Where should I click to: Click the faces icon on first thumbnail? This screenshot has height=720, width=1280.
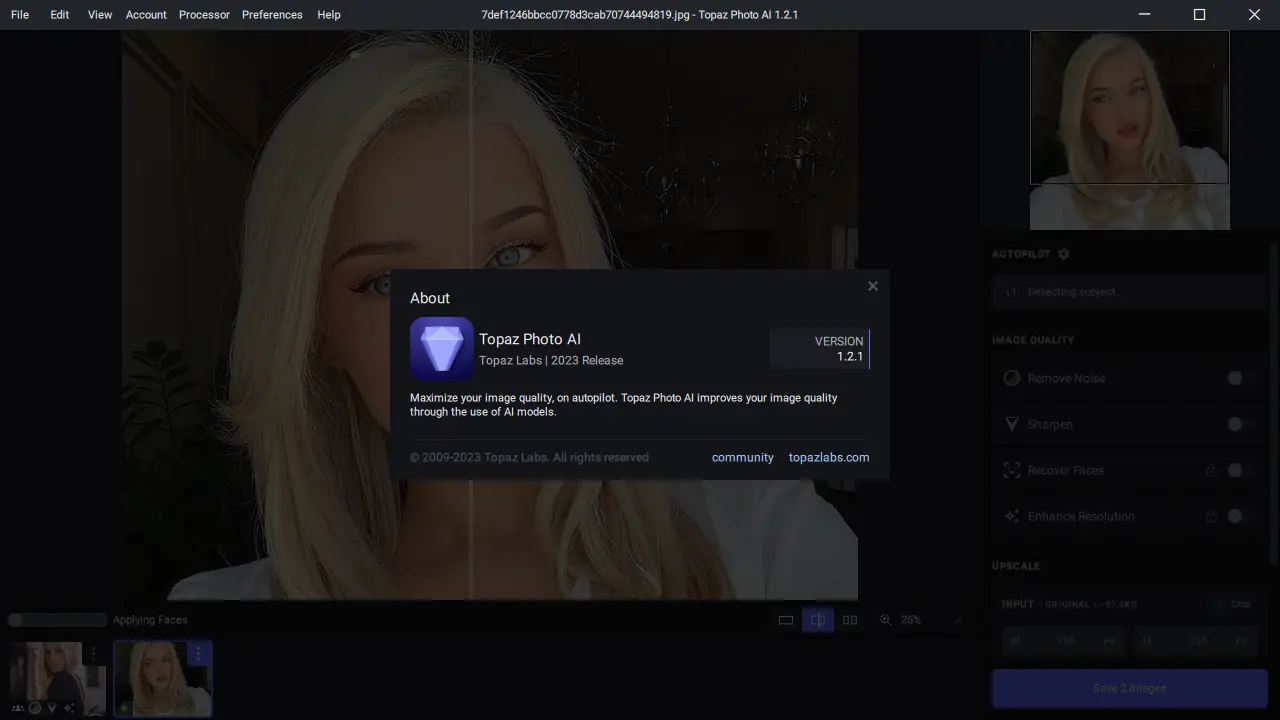point(19,708)
